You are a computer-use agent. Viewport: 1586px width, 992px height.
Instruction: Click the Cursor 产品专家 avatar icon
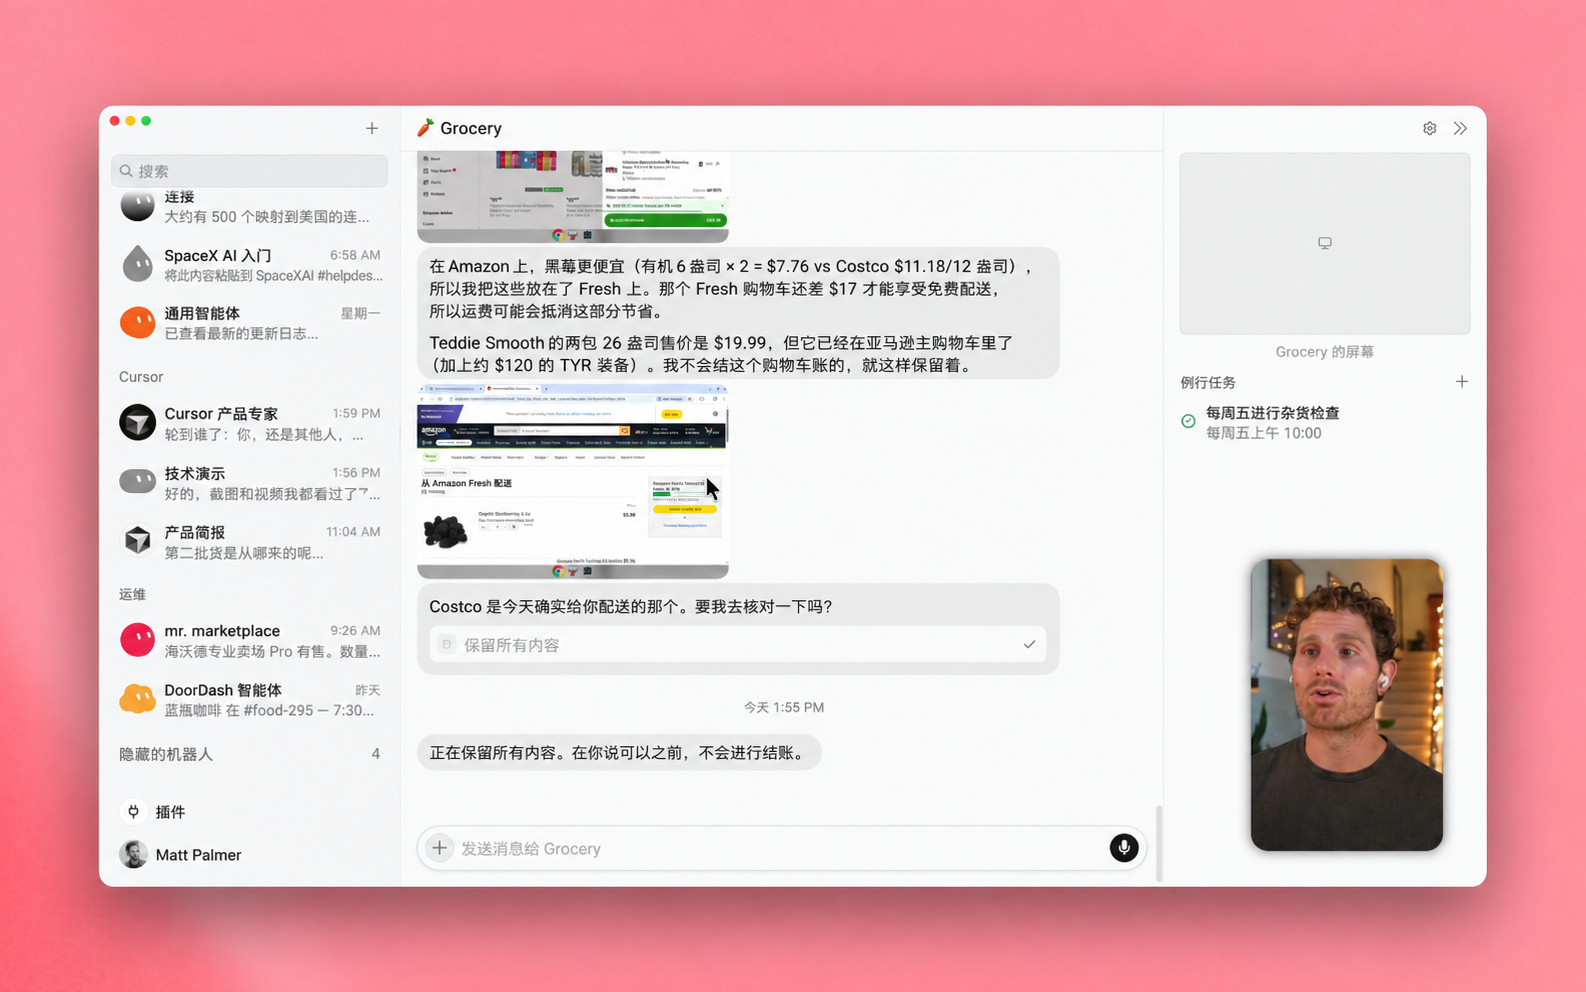137,422
